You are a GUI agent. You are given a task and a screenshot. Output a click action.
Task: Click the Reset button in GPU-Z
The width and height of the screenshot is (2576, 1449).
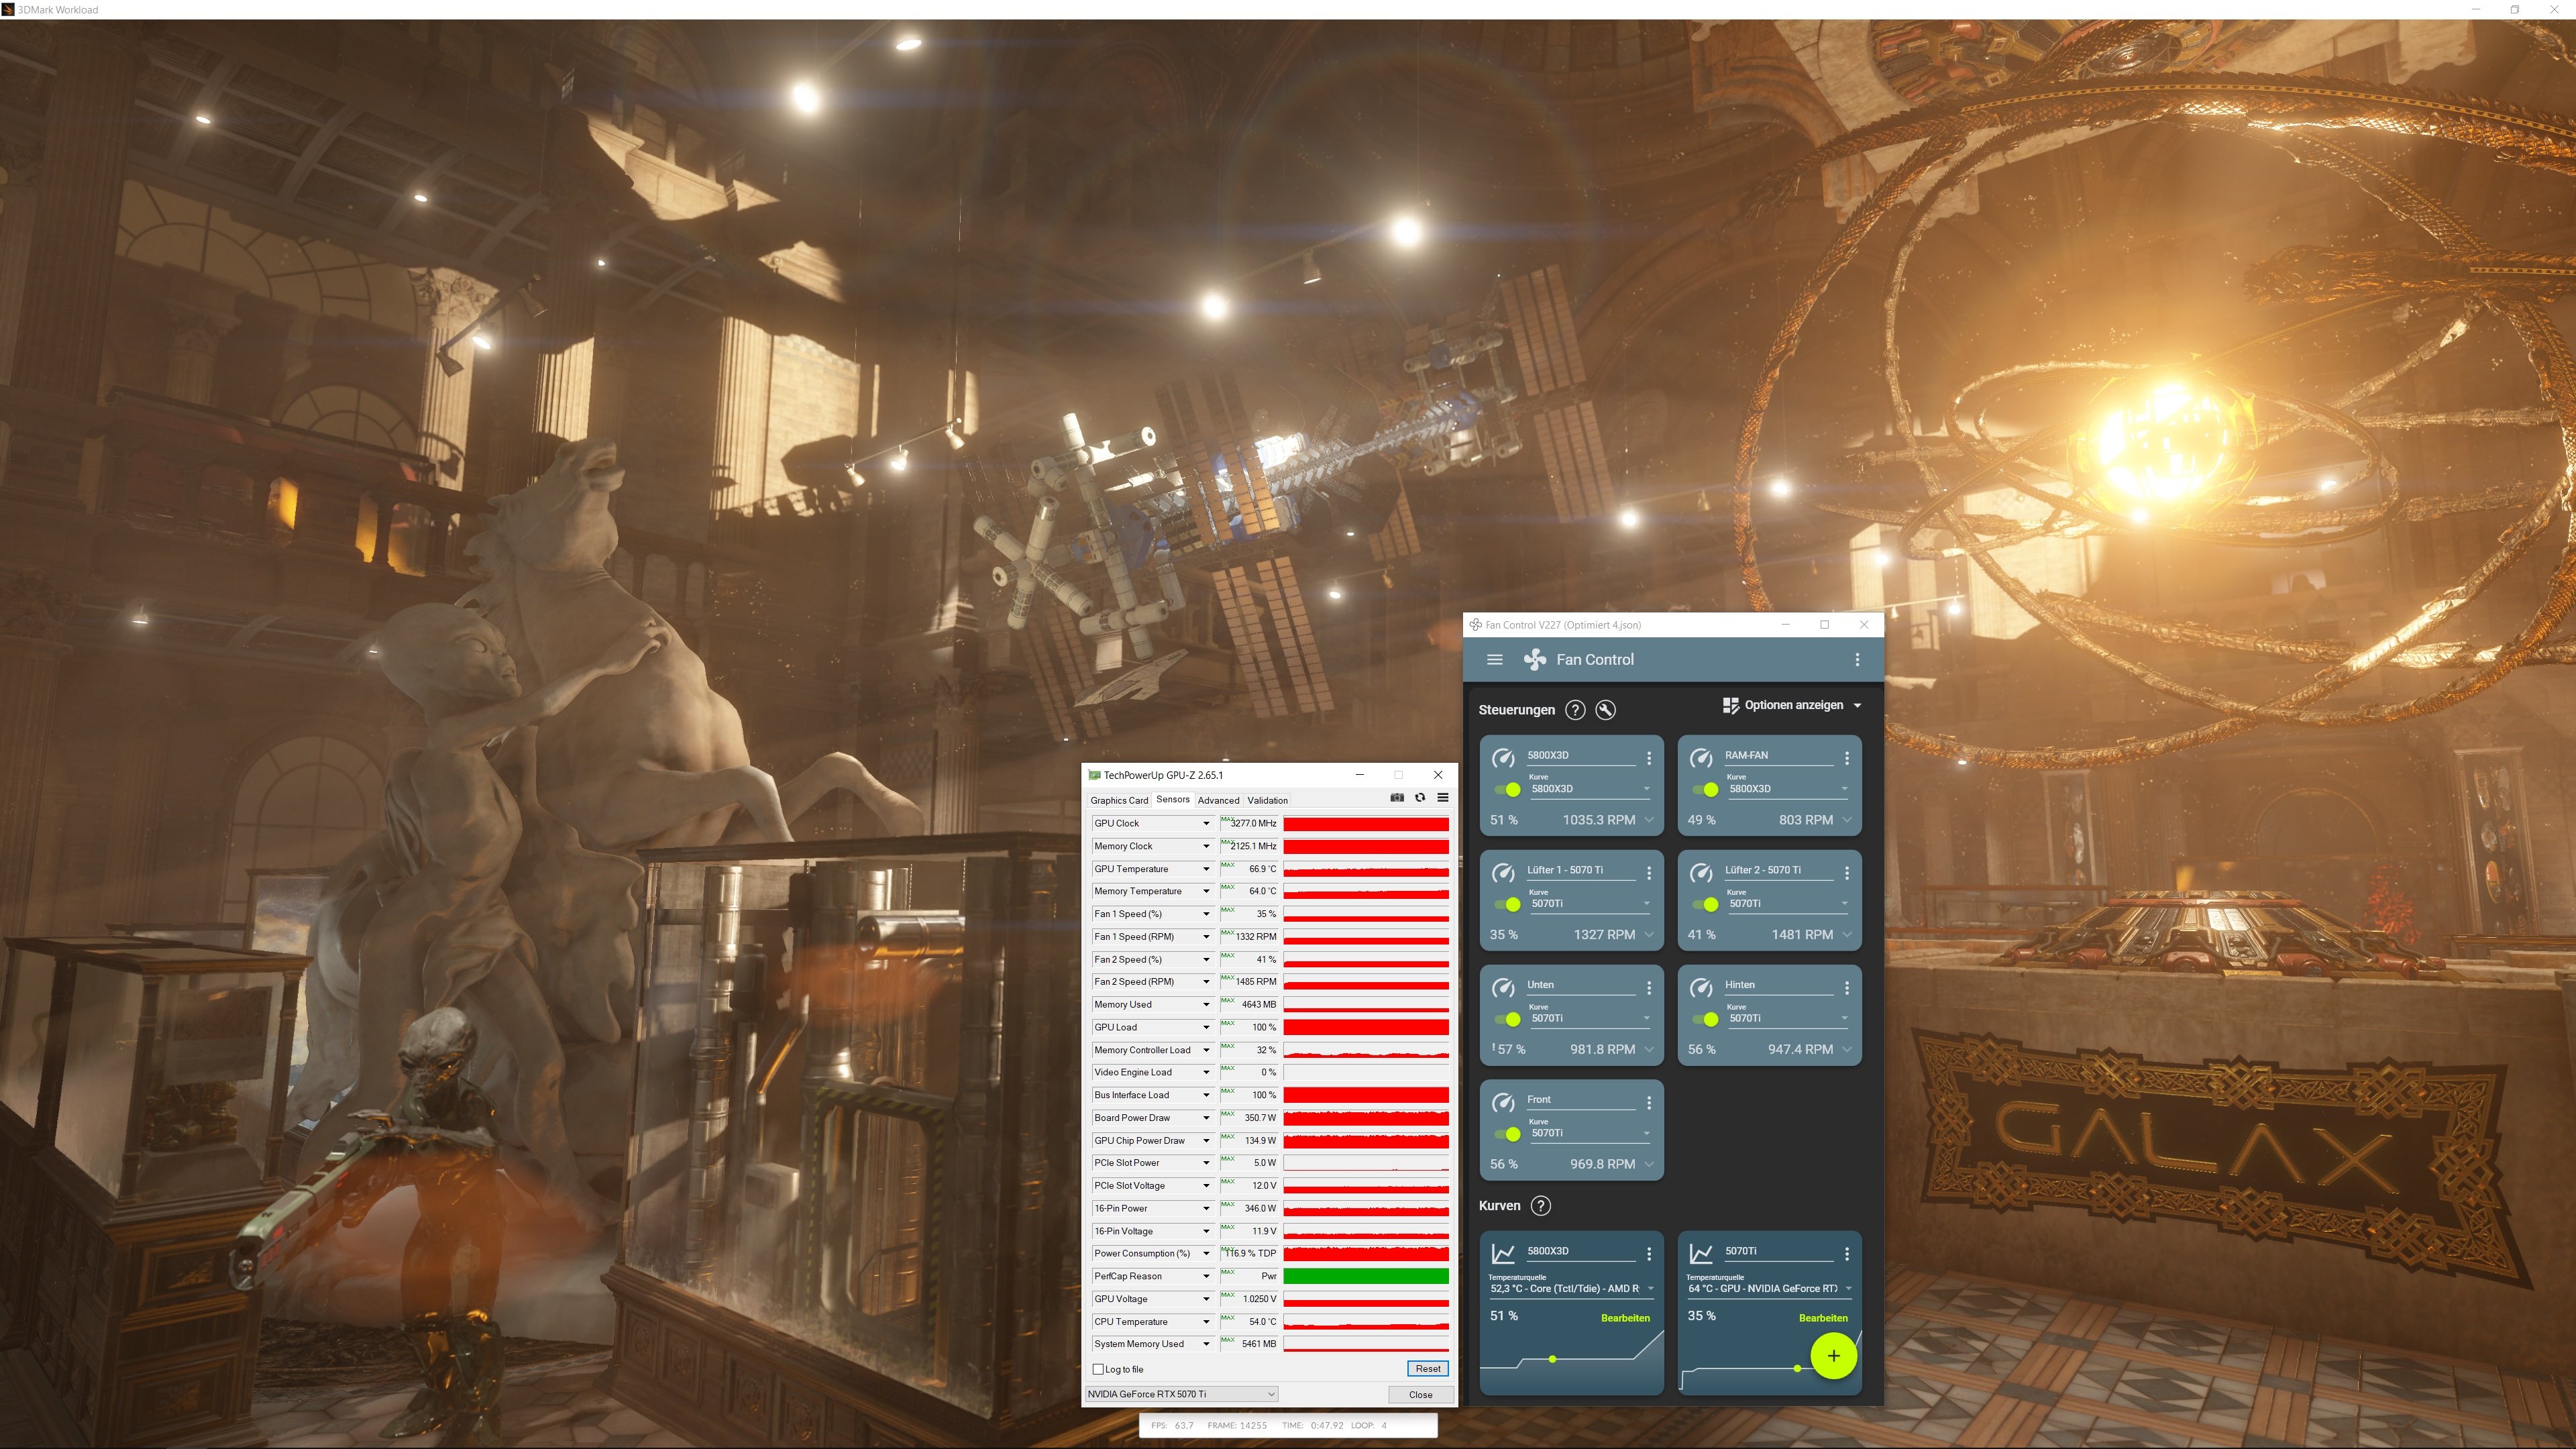pos(1427,1369)
